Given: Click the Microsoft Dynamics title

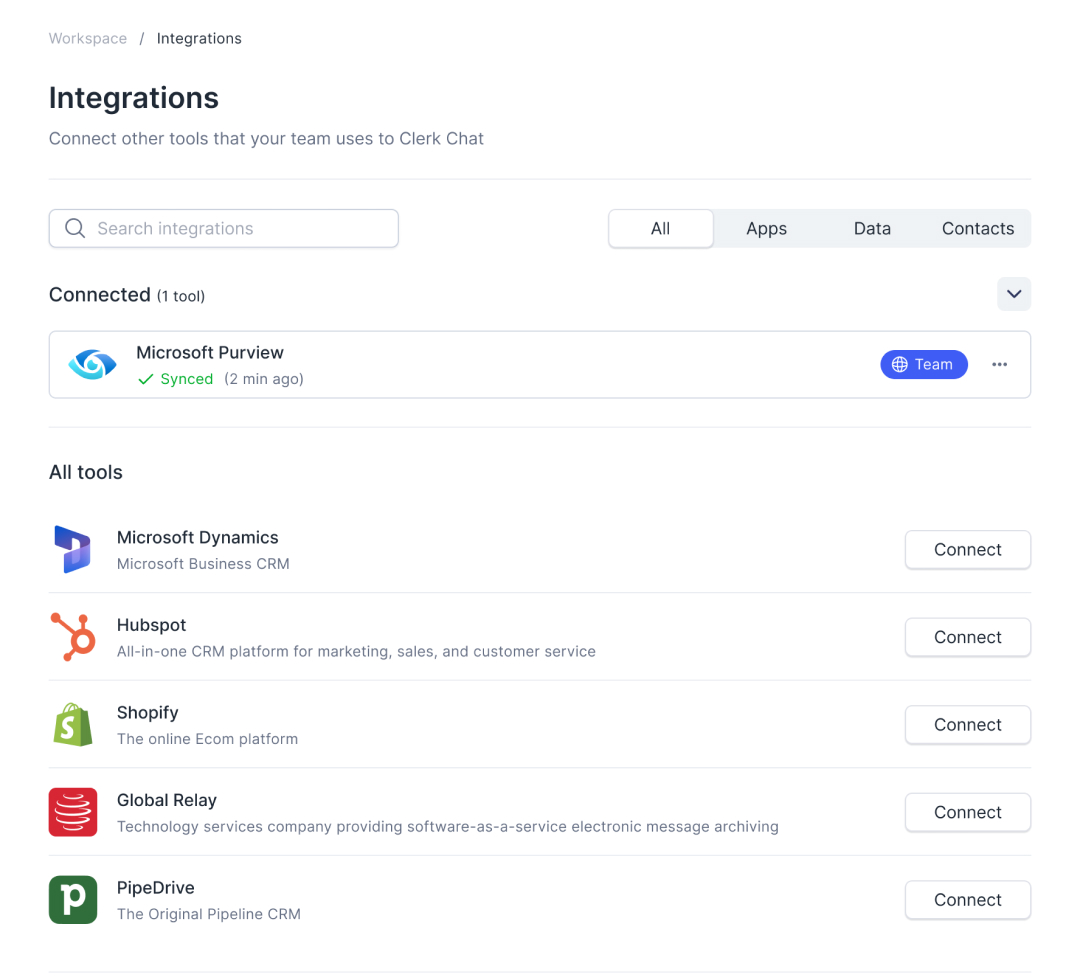Looking at the screenshot, I should click(x=198, y=537).
